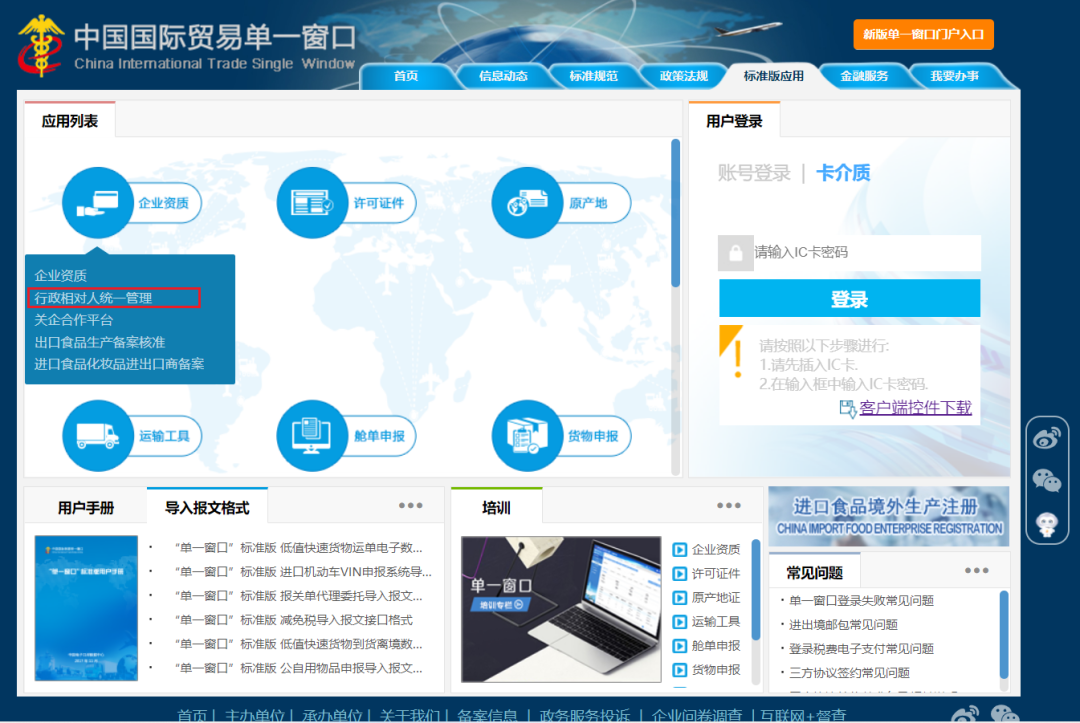The image size is (1080, 723).
Task: Open 进出境邮包常见问题 link
Action: point(843,625)
